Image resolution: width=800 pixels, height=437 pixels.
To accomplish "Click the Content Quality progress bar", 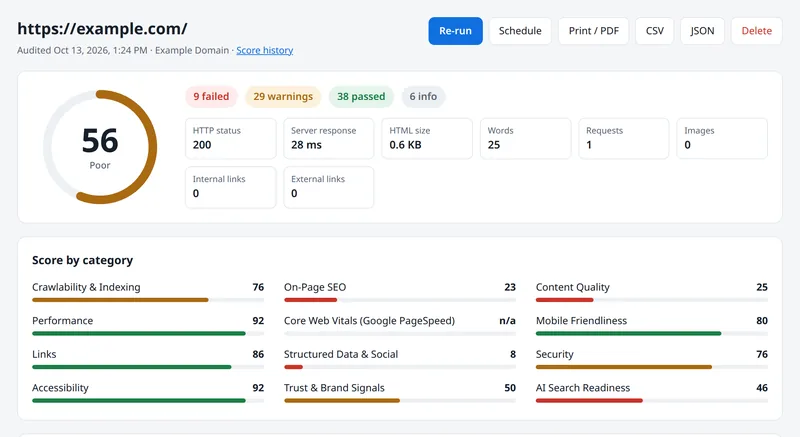I will tap(652, 300).
